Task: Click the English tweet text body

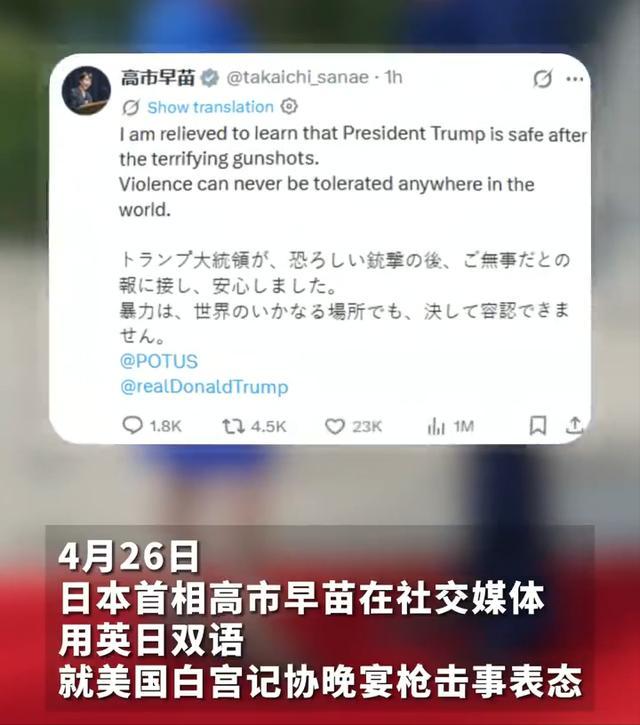Action: click(353, 172)
